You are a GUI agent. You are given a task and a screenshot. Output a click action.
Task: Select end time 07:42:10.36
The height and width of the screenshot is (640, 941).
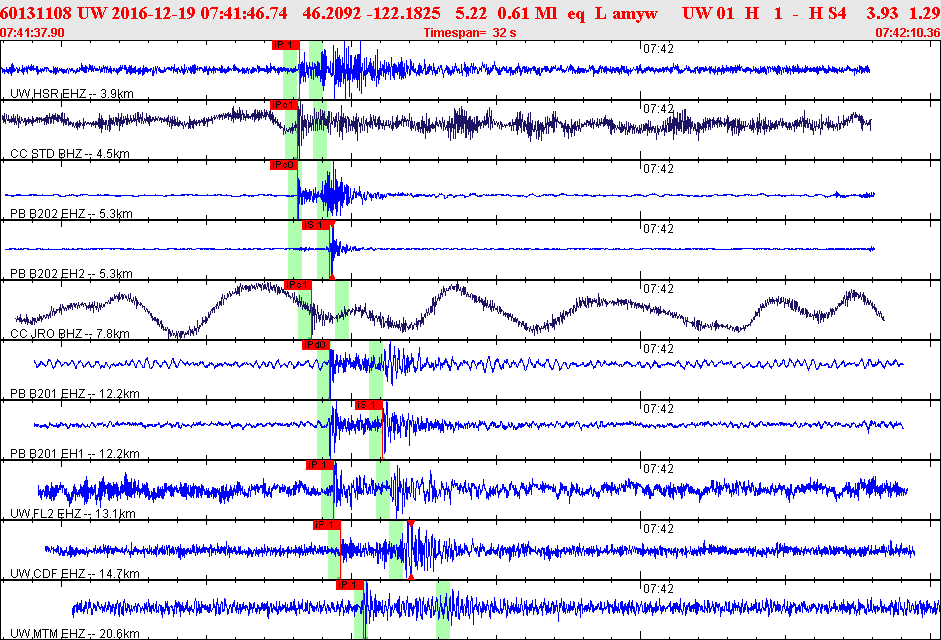coord(908,32)
